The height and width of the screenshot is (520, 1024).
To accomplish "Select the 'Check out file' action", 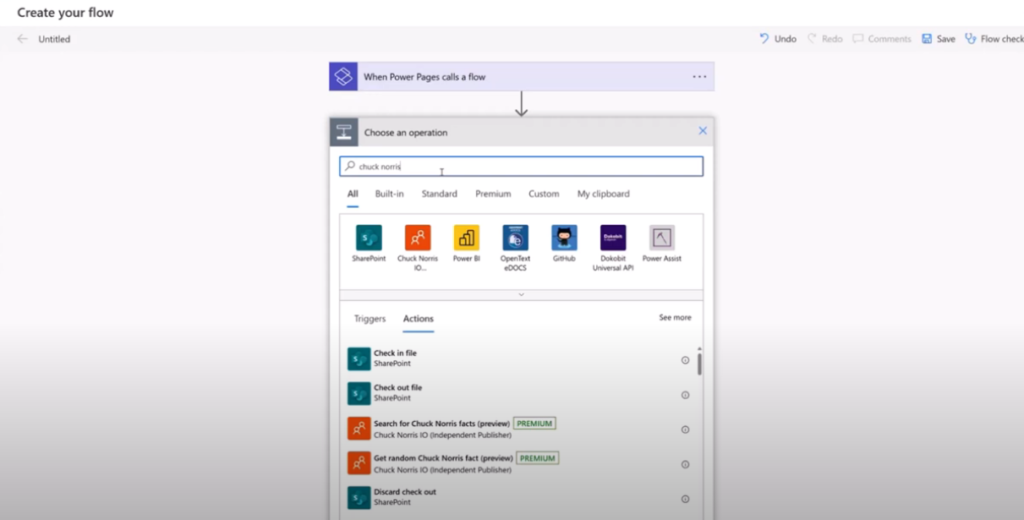I will (519, 393).
